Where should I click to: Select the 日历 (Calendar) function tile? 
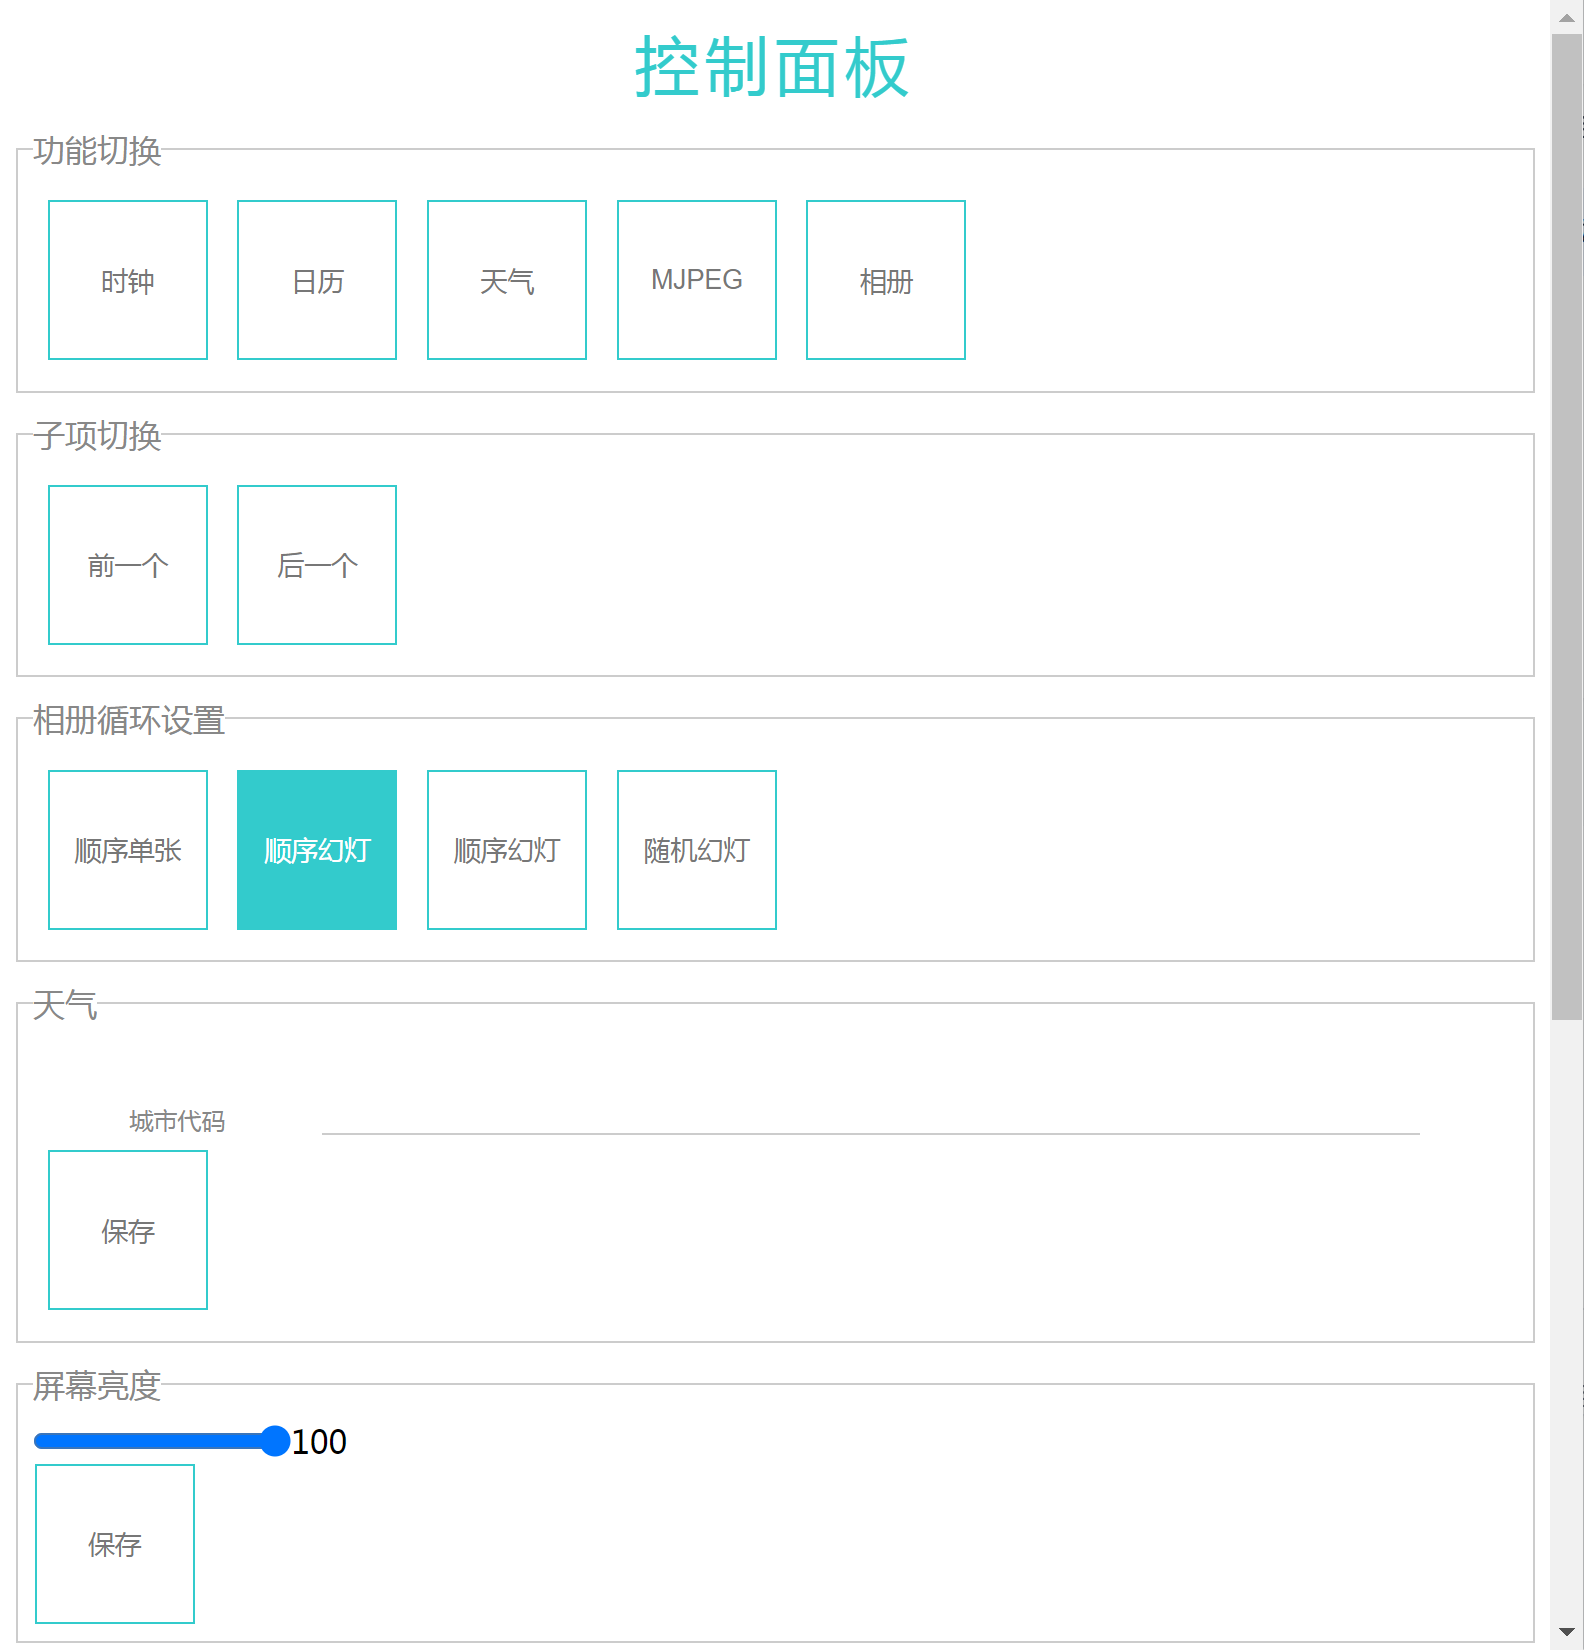pos(316,280)
